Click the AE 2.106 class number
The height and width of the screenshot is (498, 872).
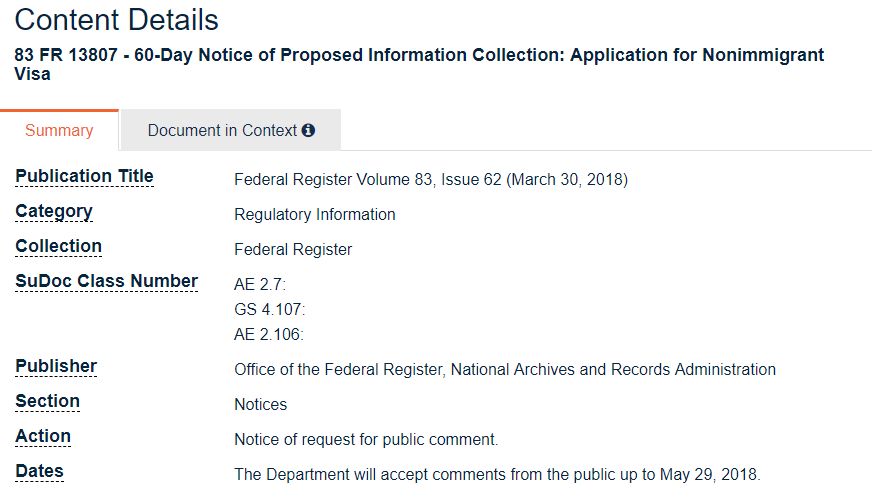(268, 335)
